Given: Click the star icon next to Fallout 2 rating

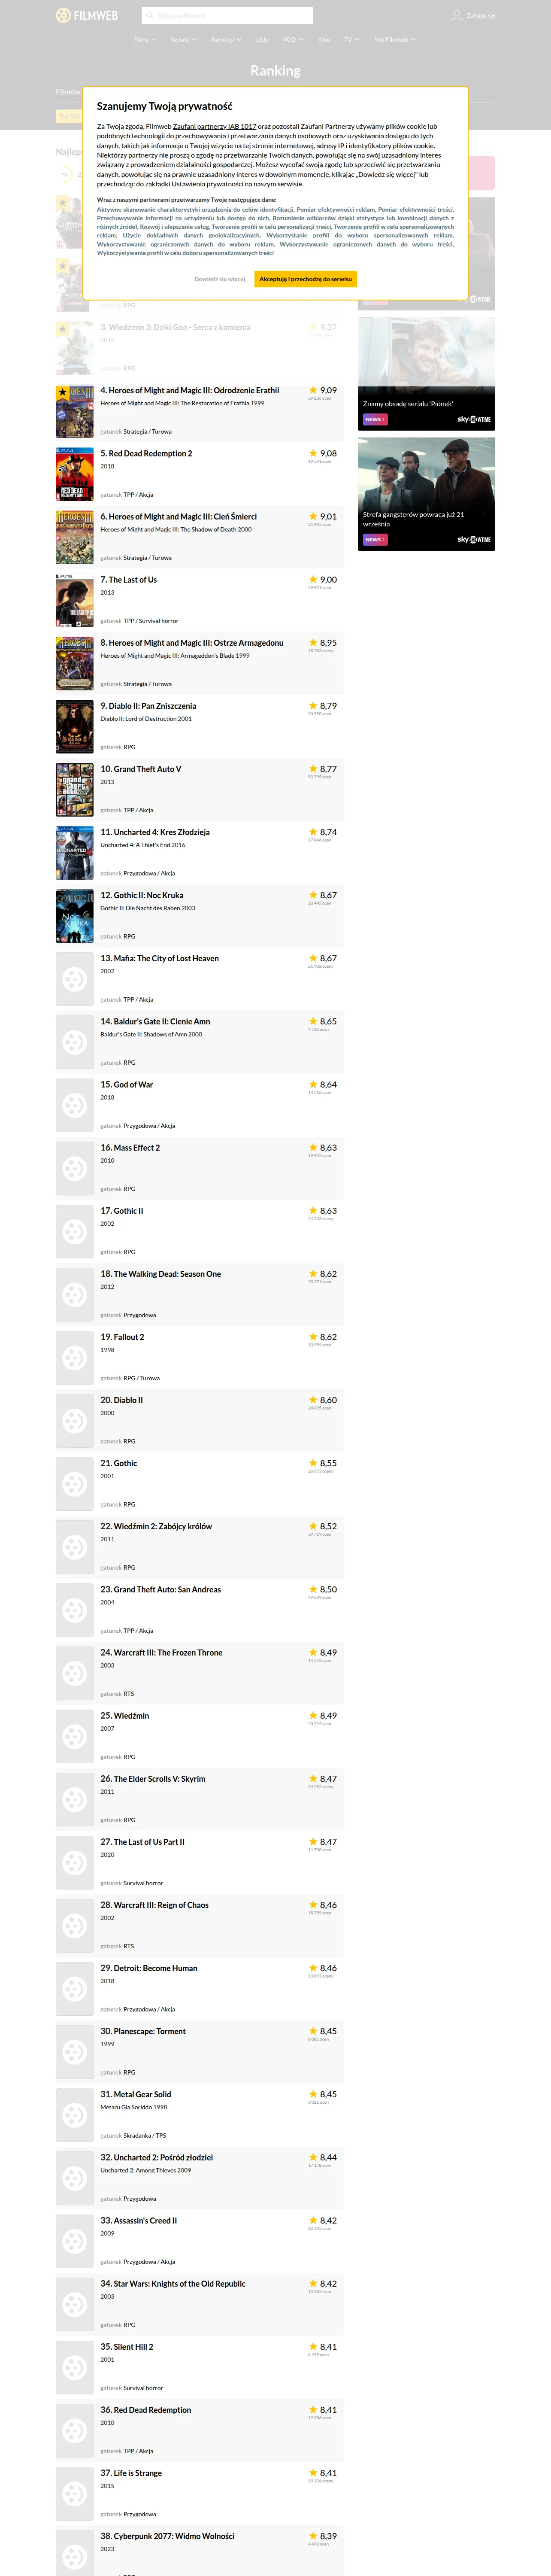Looking at the screenshot, I should pos(313,1336).
